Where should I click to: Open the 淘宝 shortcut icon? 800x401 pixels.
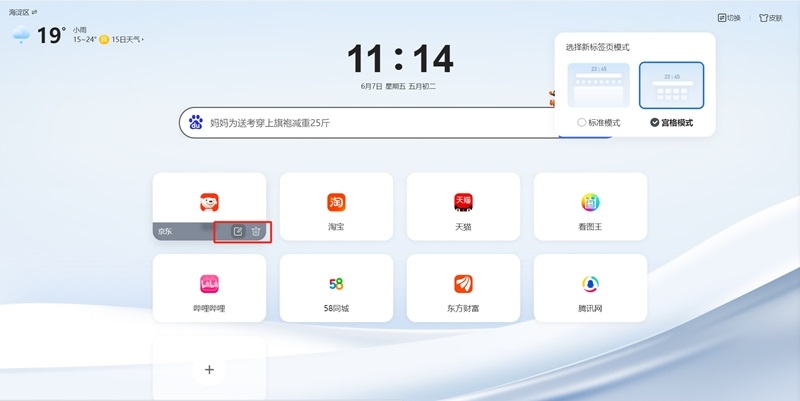click(x=336, y=202)
